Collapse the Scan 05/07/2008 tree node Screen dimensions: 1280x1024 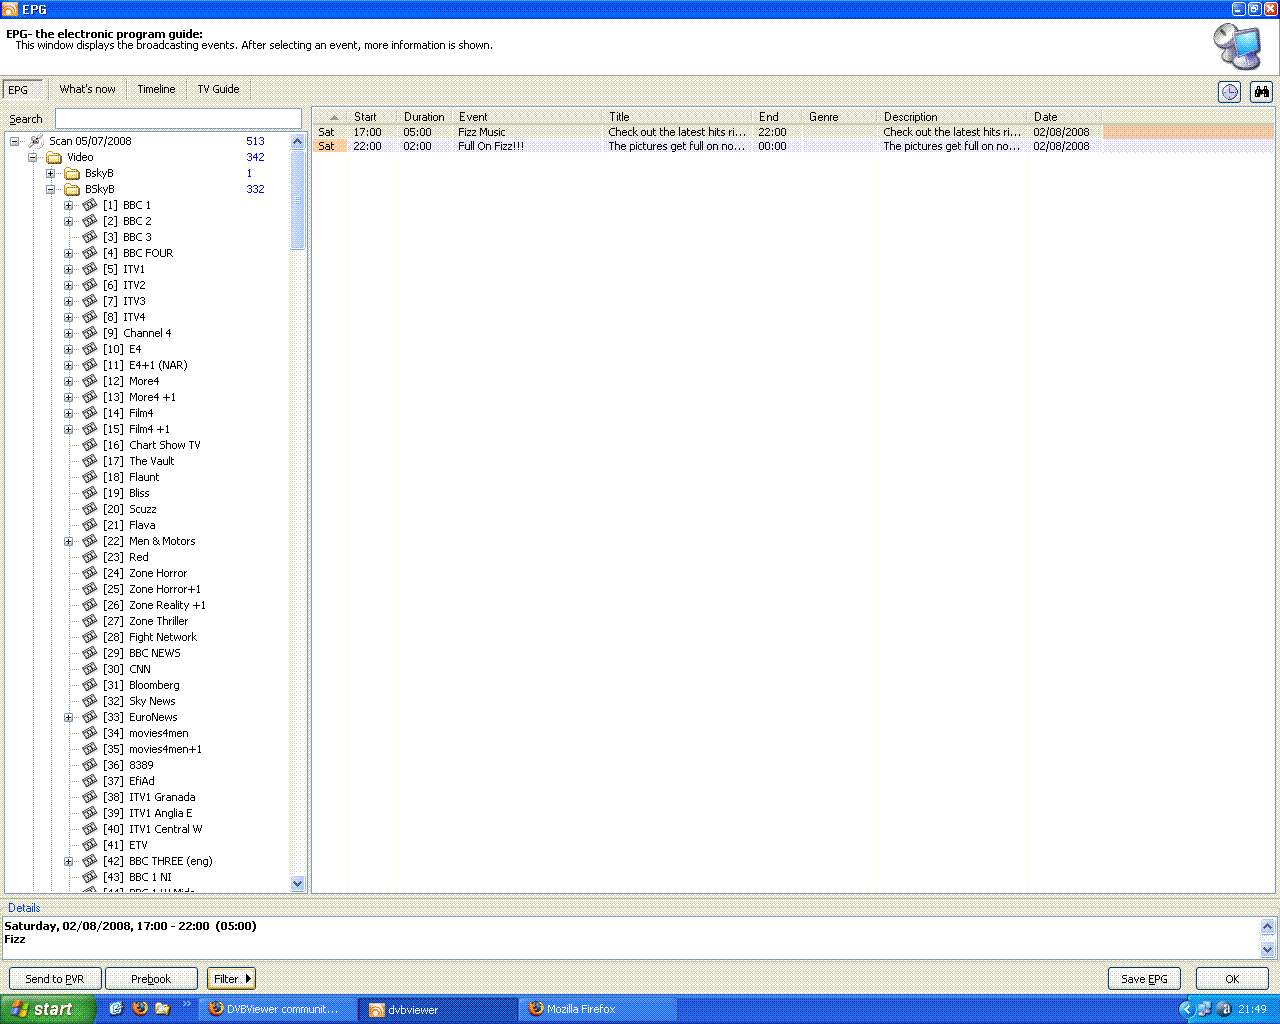[x=15, y=141]
